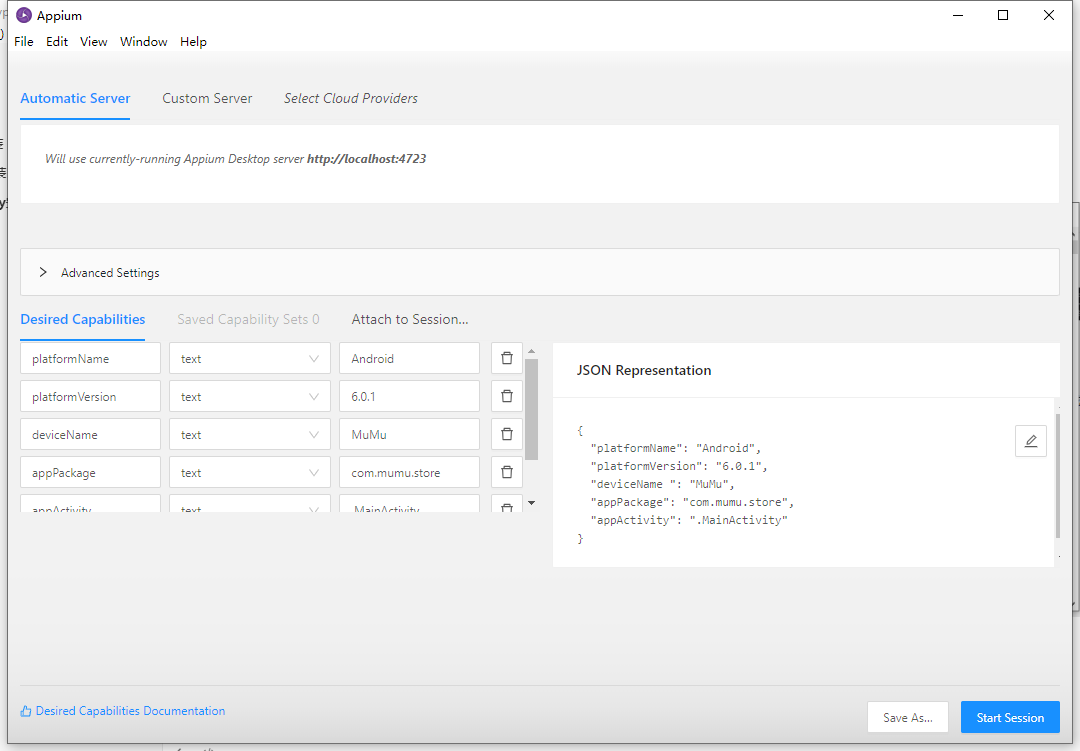Image resolution: width=1080 pixels, height=751 pixels.
Task: Open Desired Capabilities Documentation link
Action: pos(130,711)
